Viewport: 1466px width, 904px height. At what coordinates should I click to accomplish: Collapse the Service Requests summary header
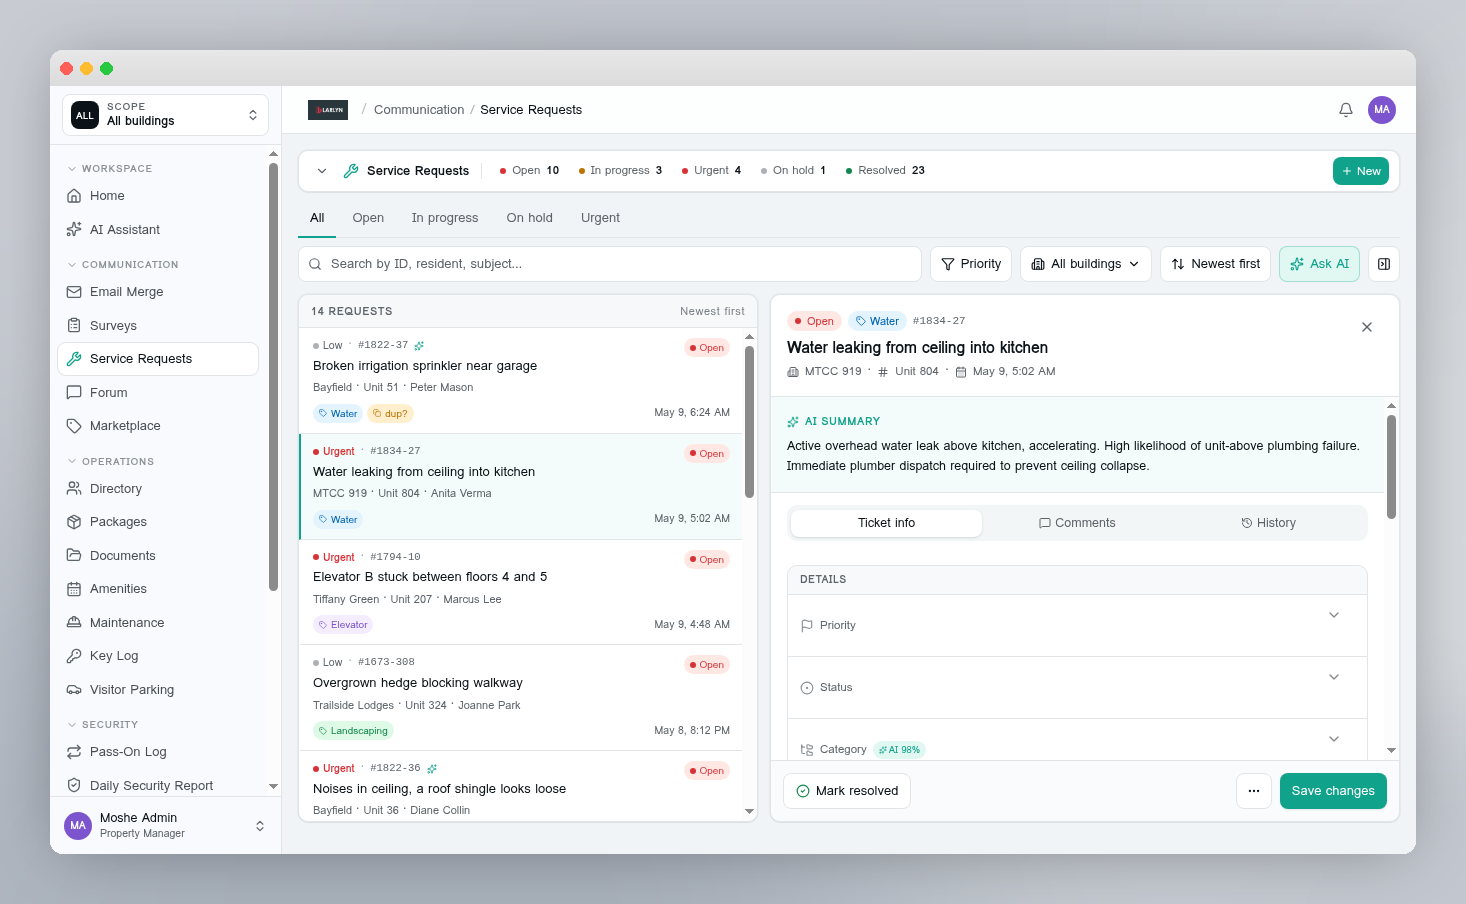point(322,171)
